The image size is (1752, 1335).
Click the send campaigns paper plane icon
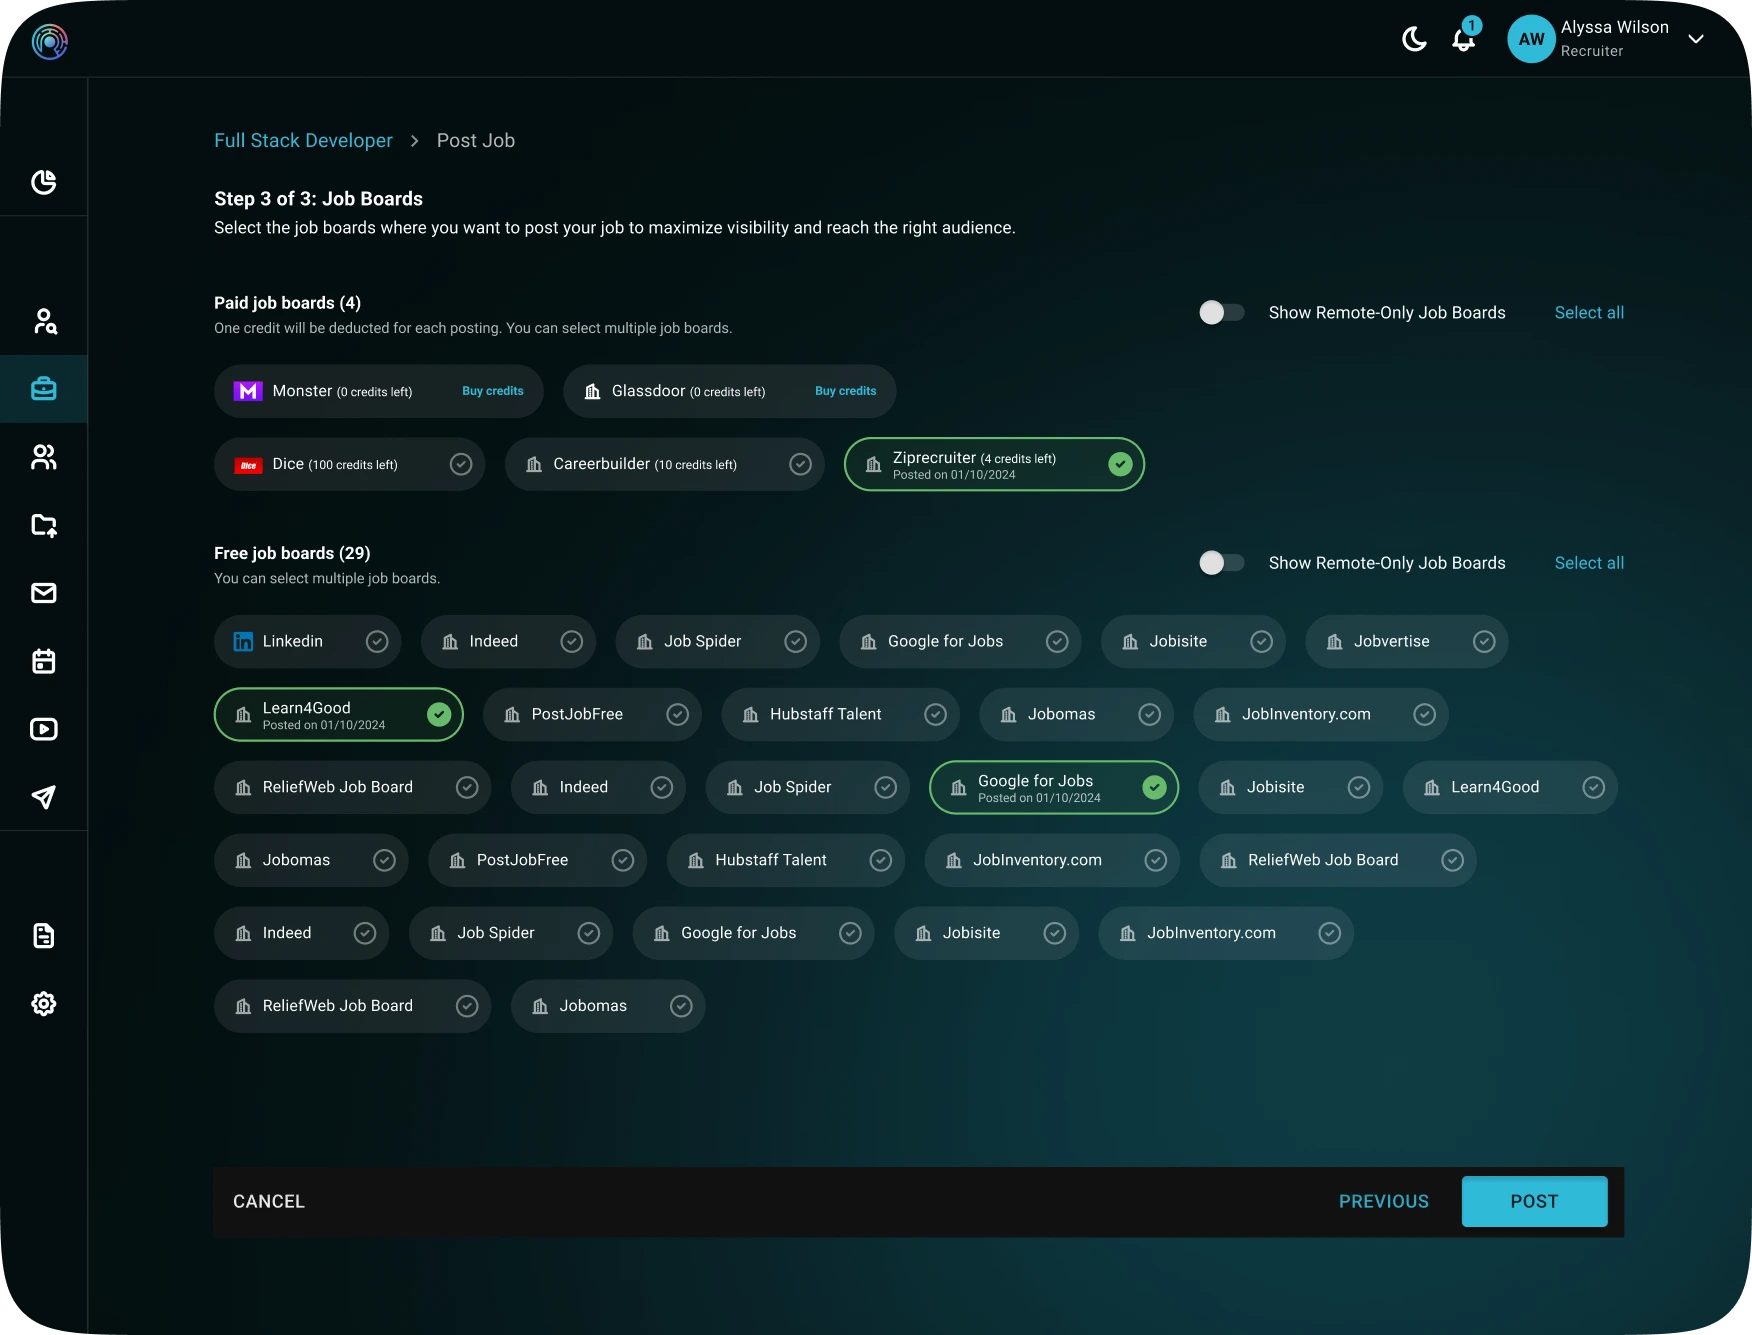44,797
